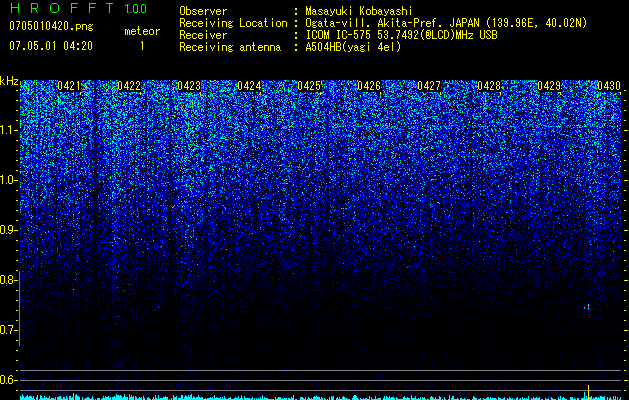This screenshot has width=629, height=400.
Task: Click the 0421 time marker
Action: (x=69, y=86)
